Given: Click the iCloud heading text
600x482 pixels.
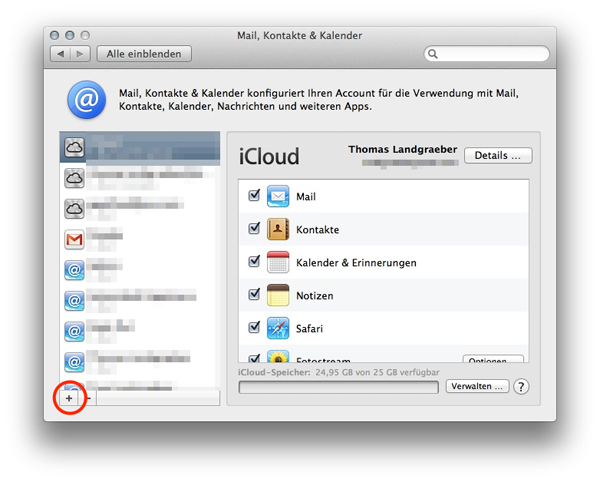Looking at the screenshot, I should coord(269,156).
